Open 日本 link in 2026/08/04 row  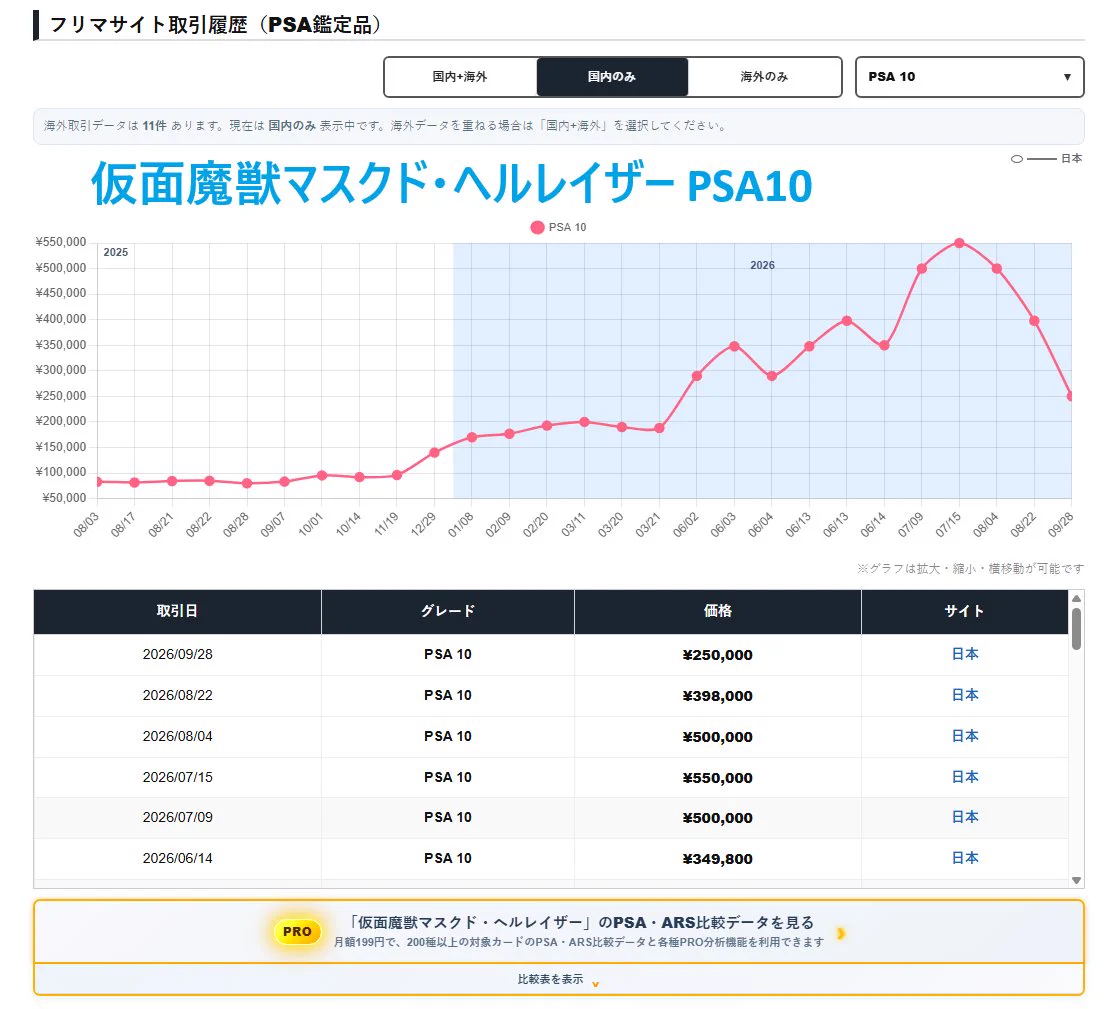[x=965, y=736]
